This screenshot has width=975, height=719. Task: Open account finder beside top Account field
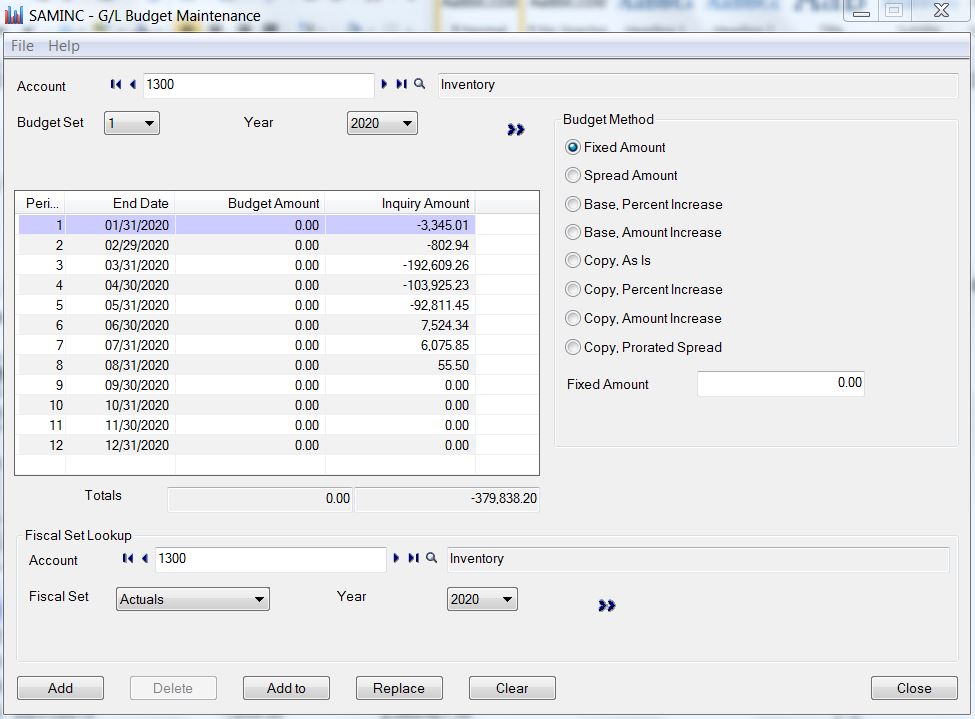pyautogui.click(x=420, y=84)
